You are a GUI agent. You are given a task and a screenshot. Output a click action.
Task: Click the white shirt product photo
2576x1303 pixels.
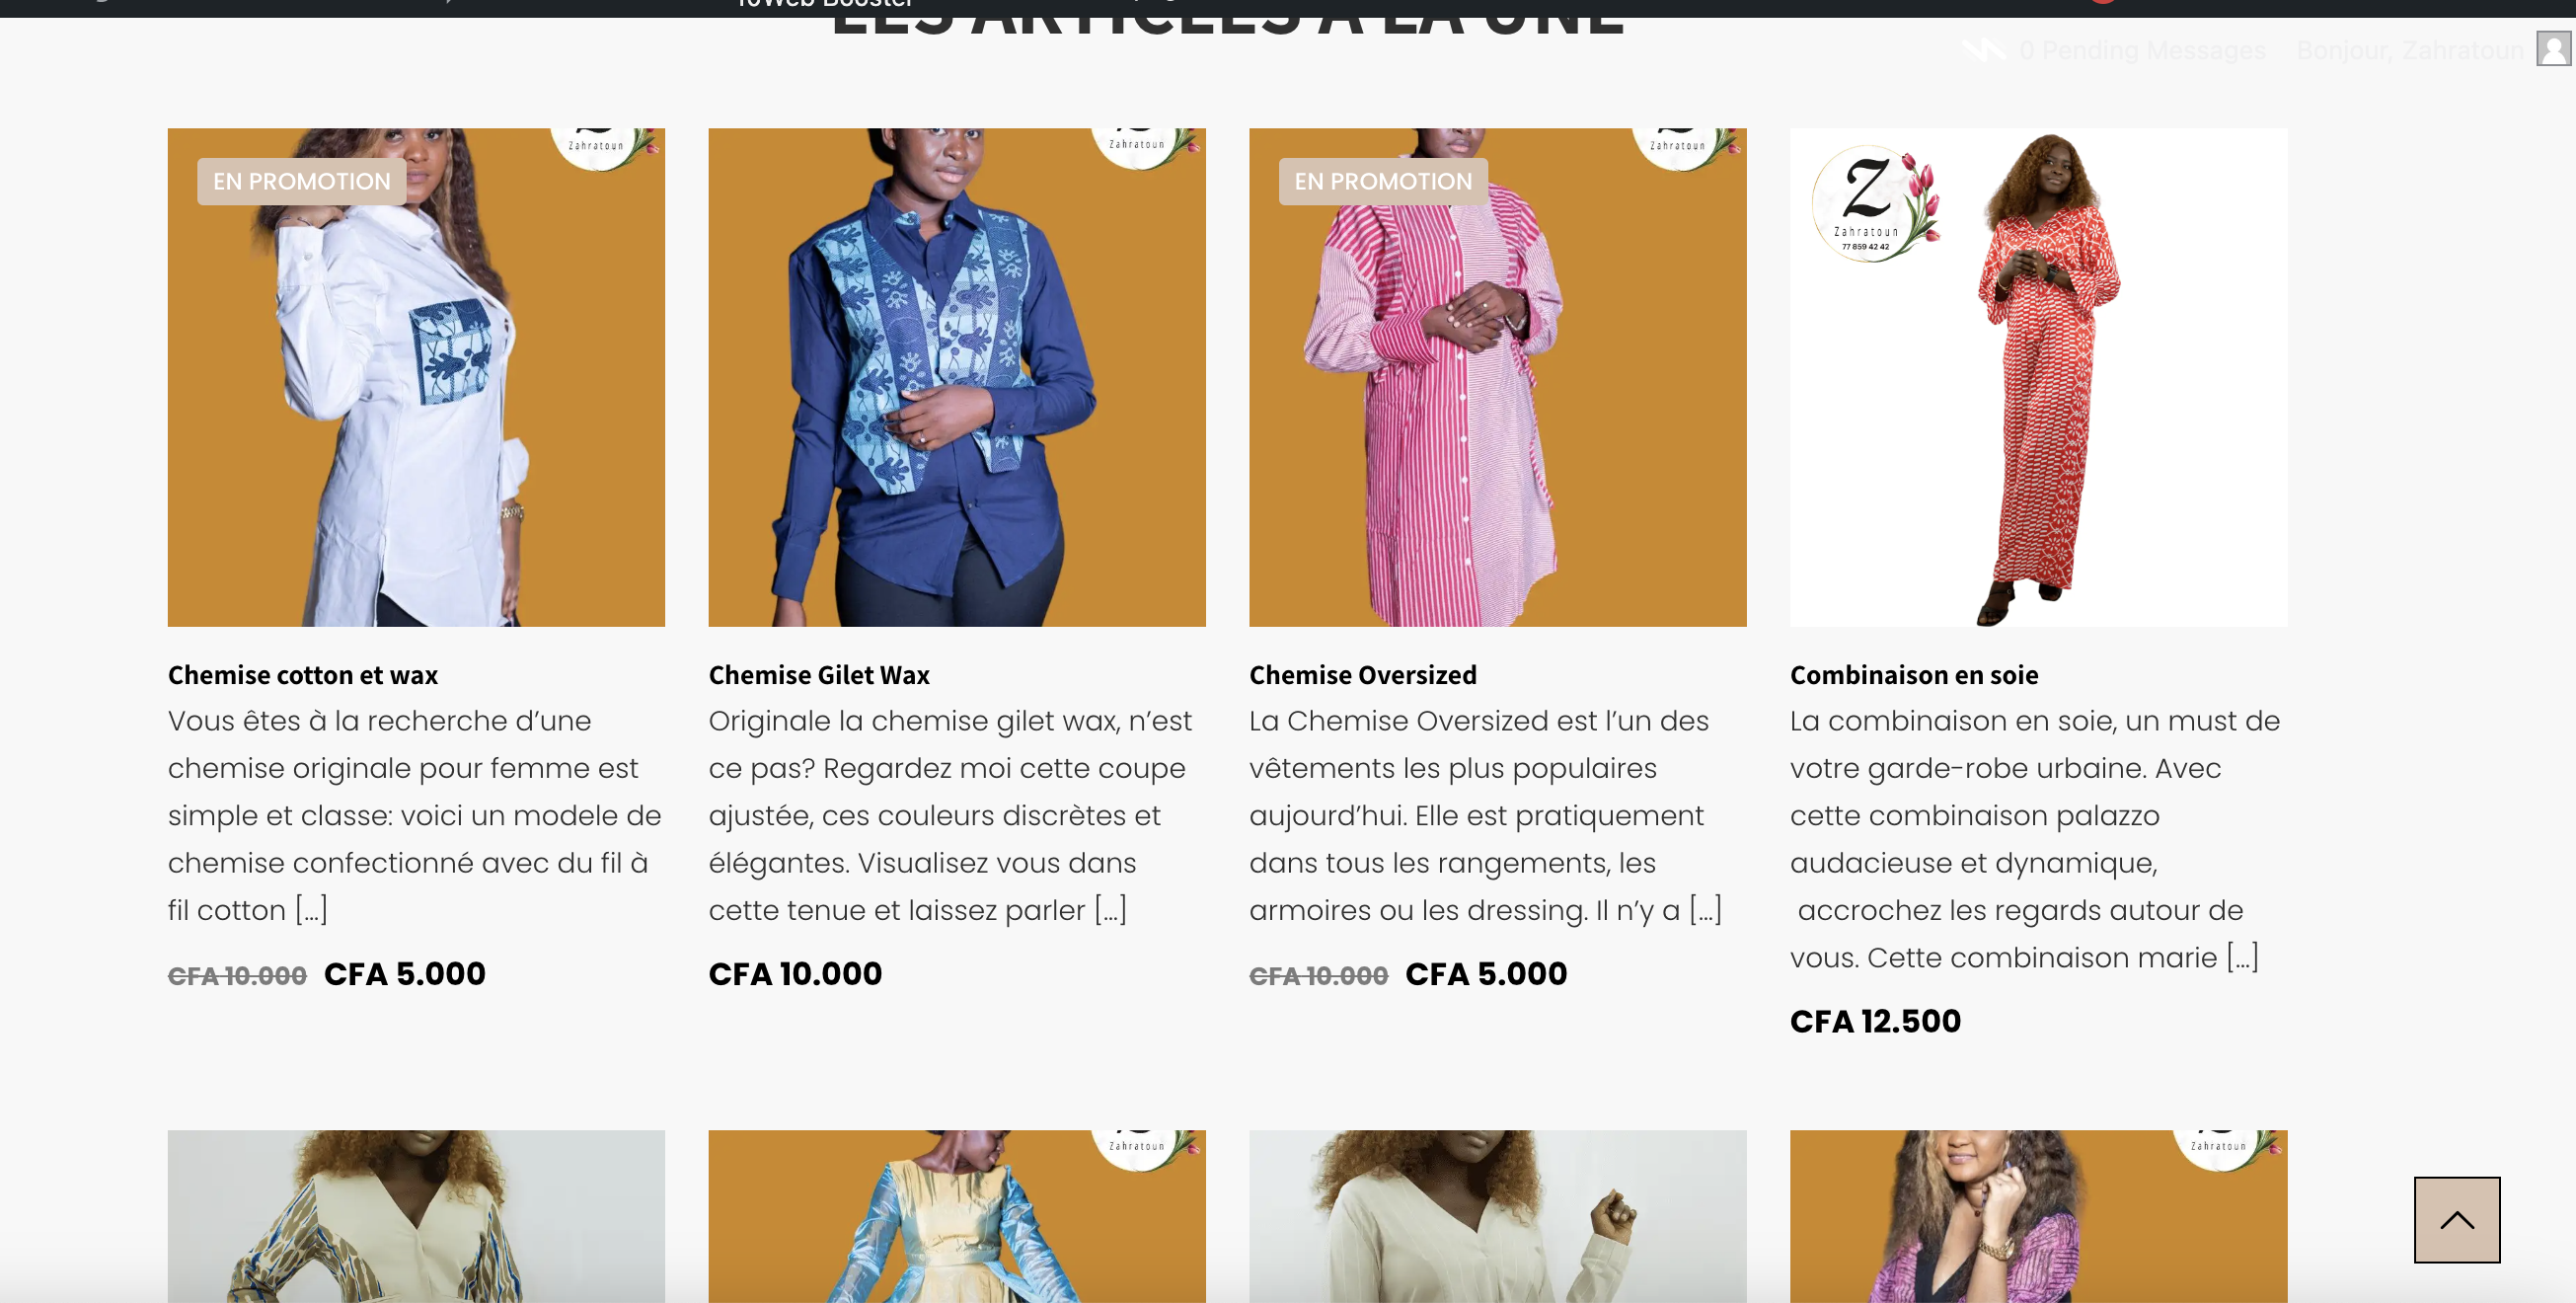[416, 378]
